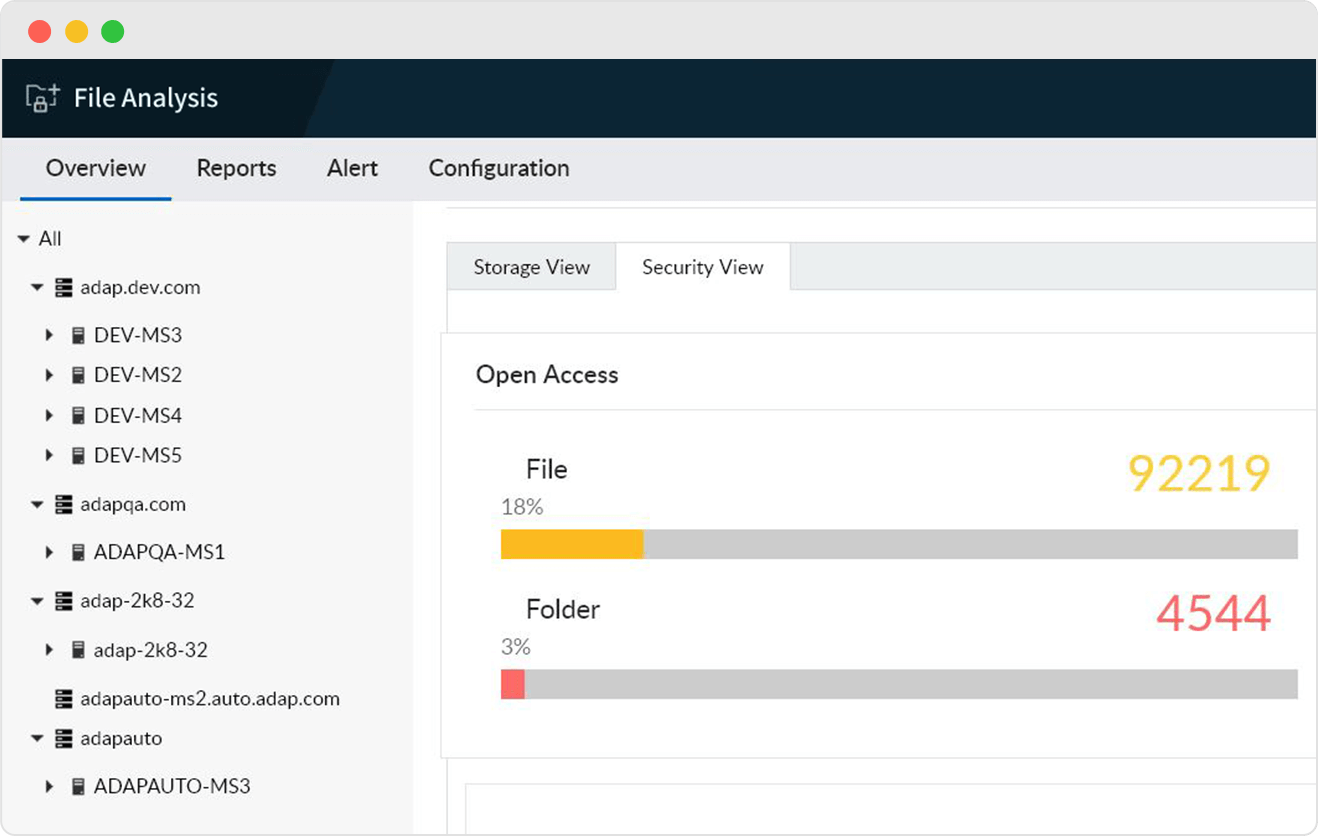The image size is (1318, 837).
Task: Click the File Analysis lock-folder icon
Action: pos(42,97)
